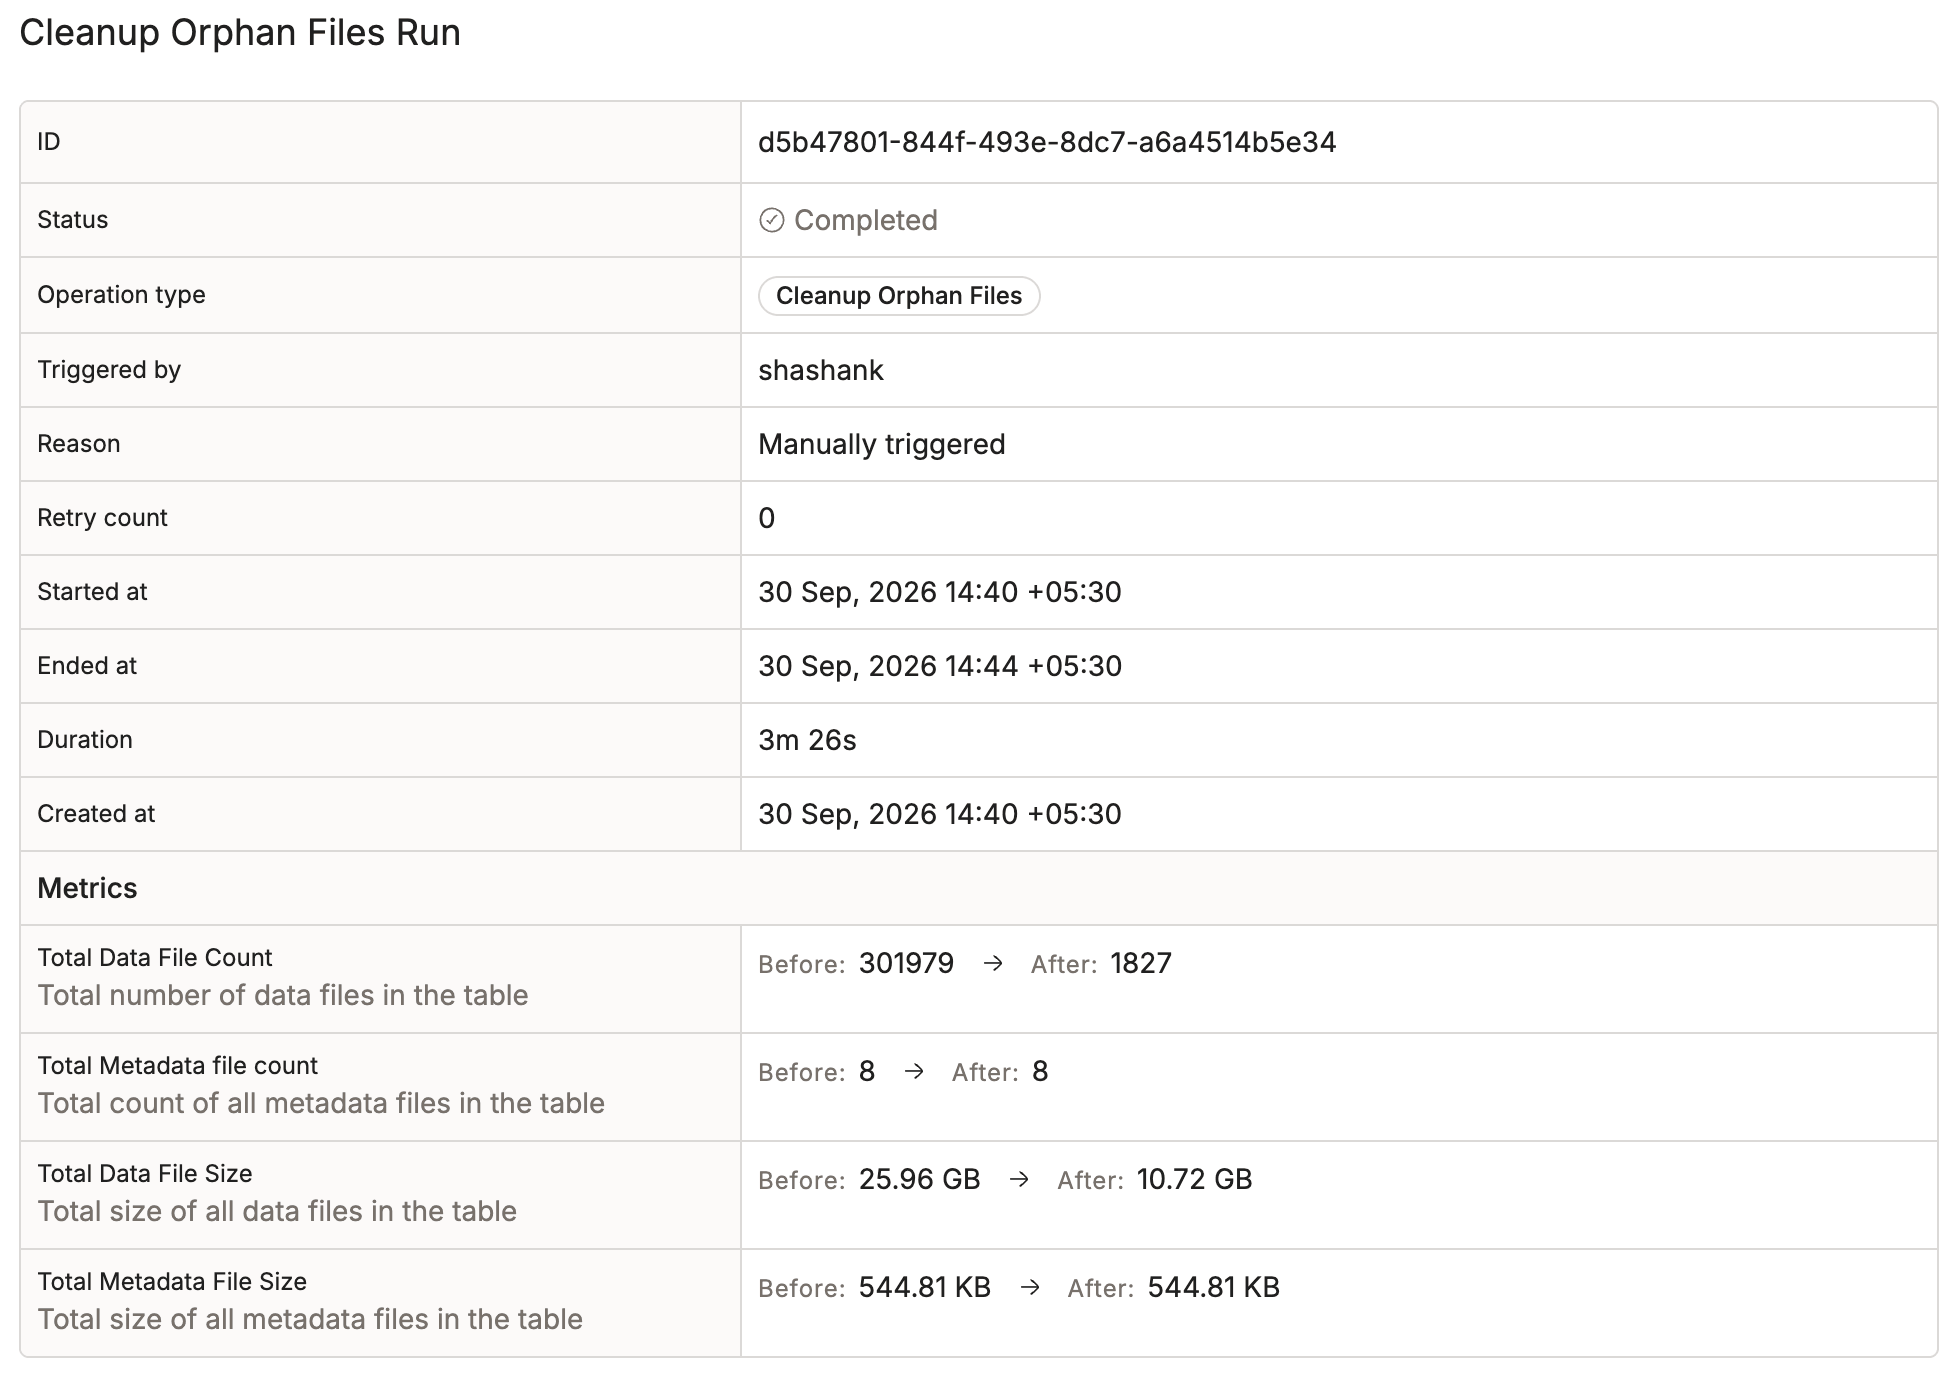Click the description Total number of data files in the table

[x=283, y=995]
